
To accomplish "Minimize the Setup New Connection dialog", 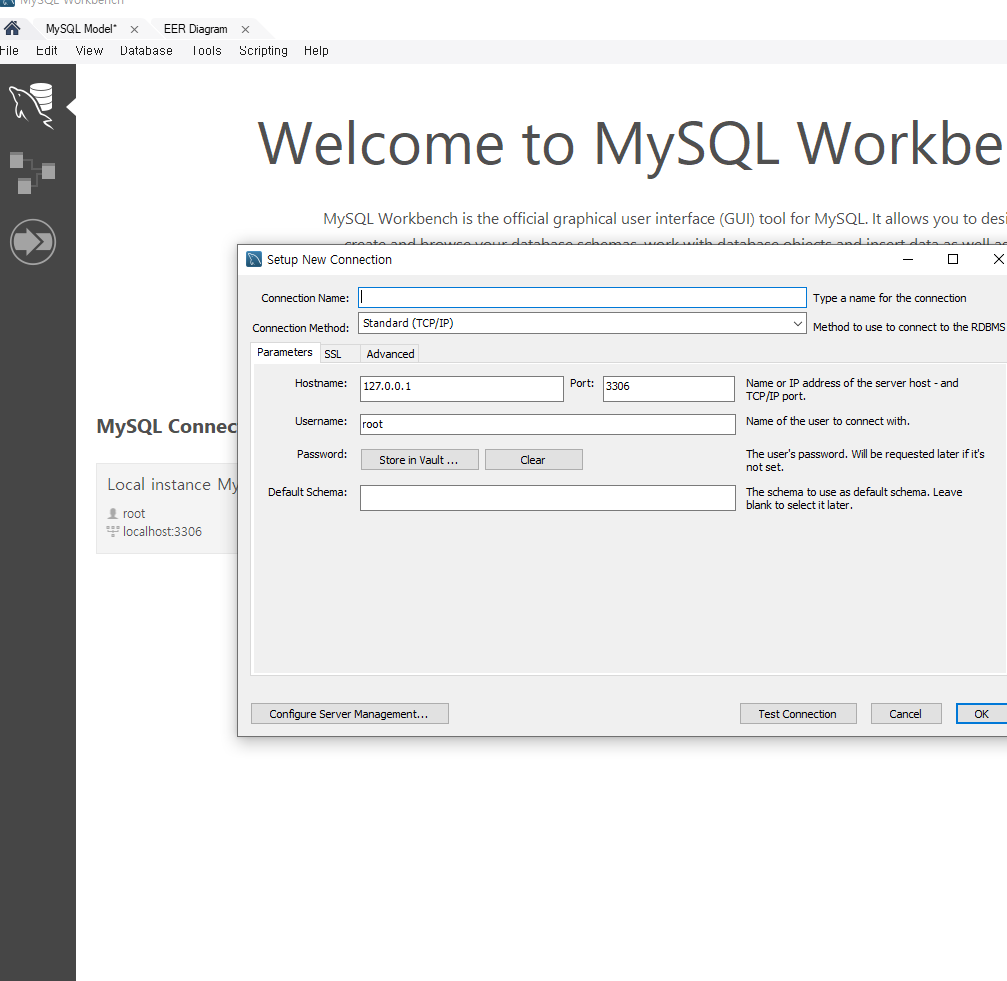I will click(907, 259).
